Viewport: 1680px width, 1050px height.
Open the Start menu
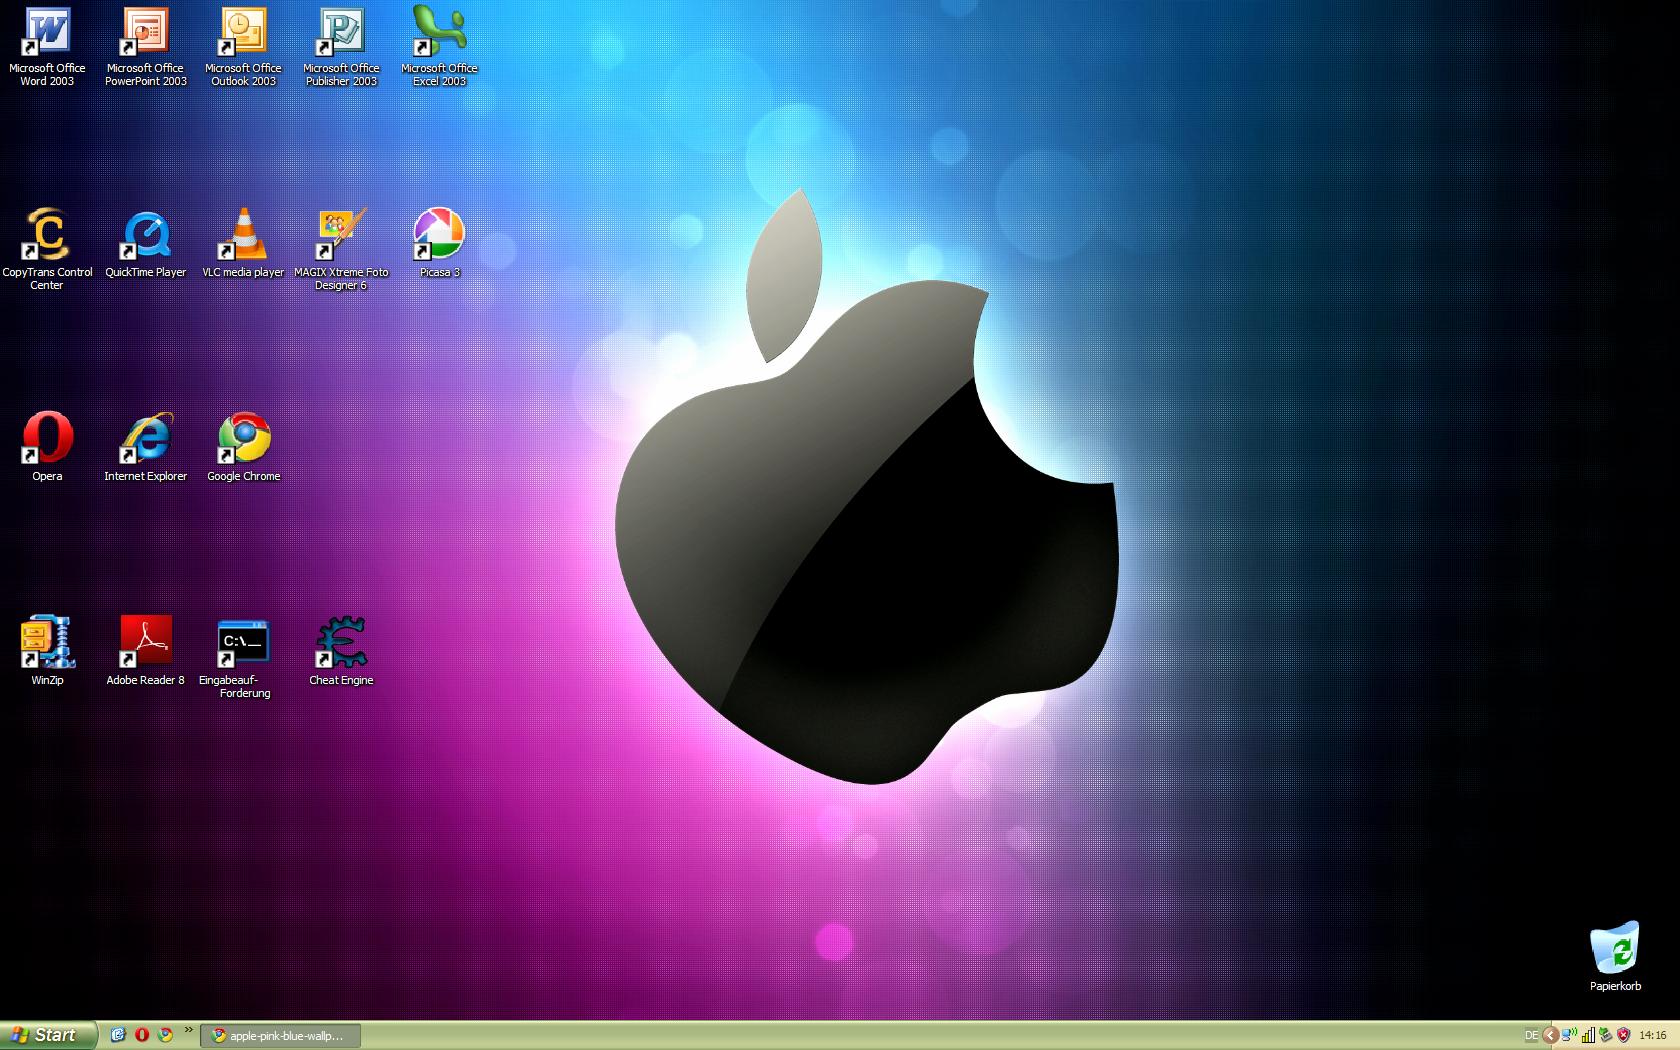pyautogui.click(x=48, y=1035)
